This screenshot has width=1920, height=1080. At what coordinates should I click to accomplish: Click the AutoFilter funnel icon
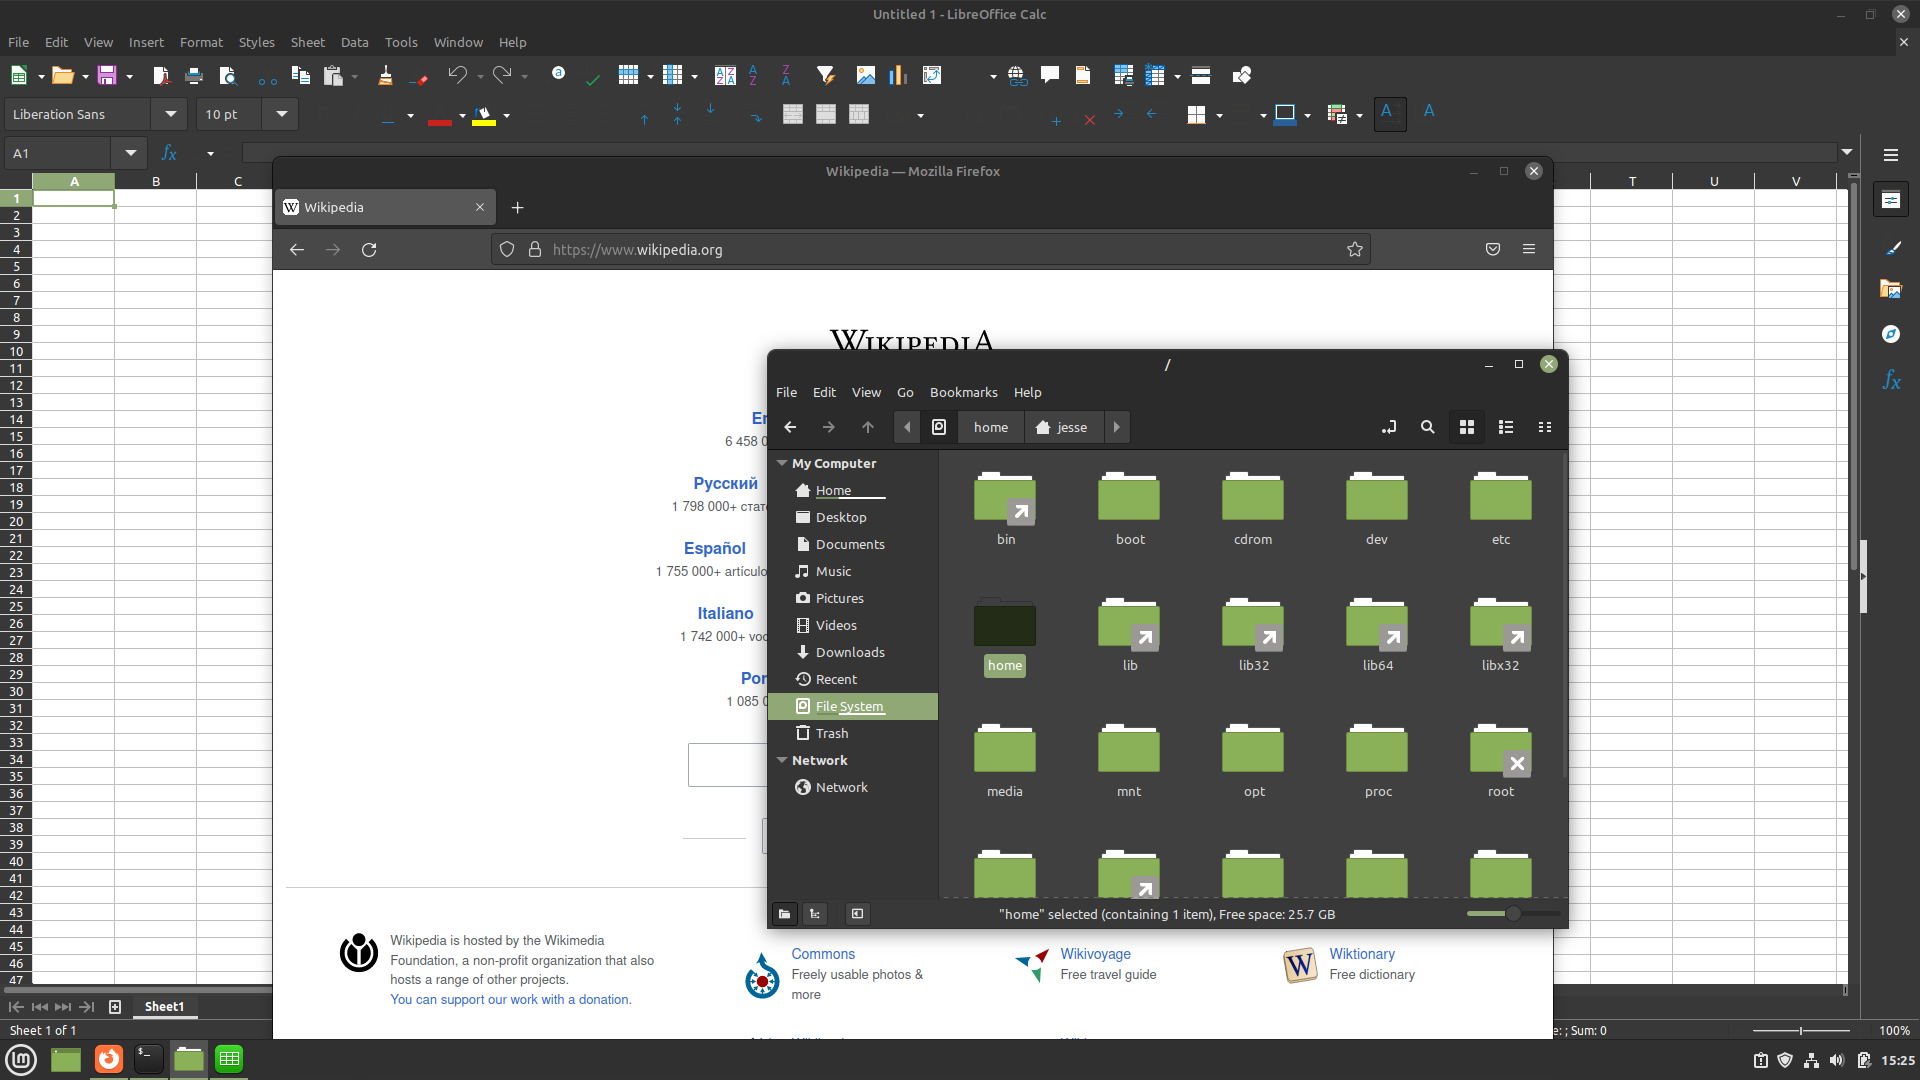pos(825,75)
